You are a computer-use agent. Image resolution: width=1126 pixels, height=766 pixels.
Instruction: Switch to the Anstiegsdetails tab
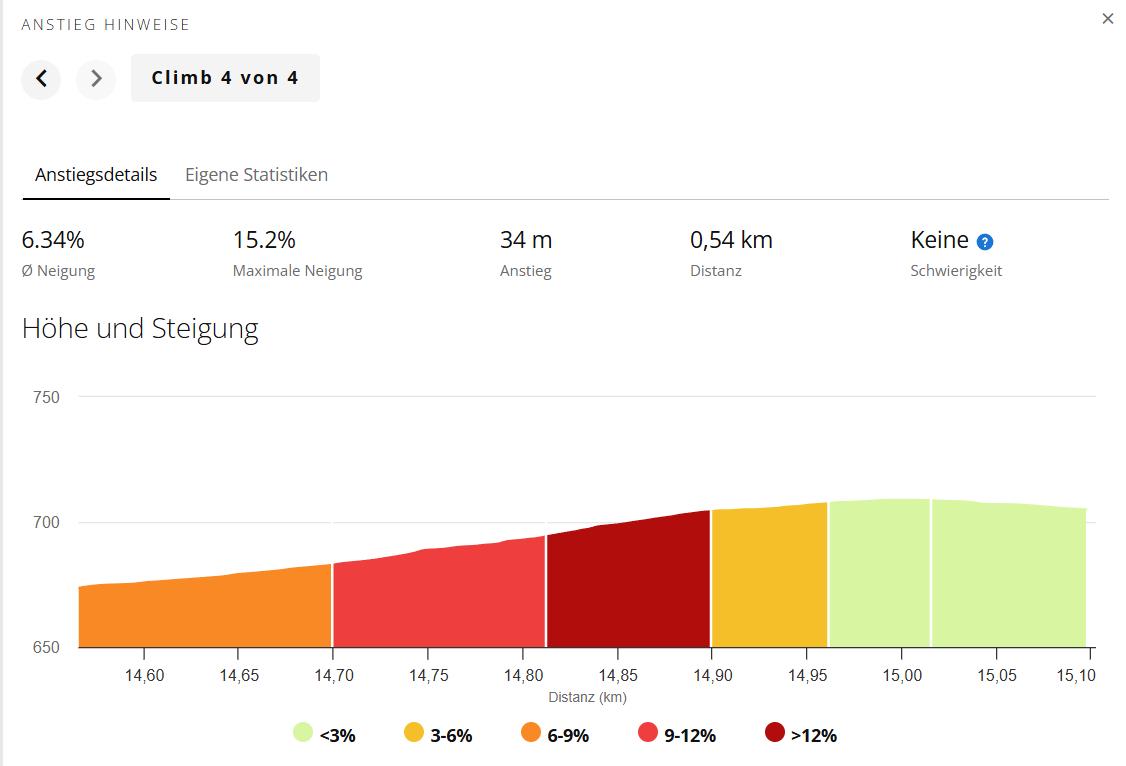click(96, 175)
